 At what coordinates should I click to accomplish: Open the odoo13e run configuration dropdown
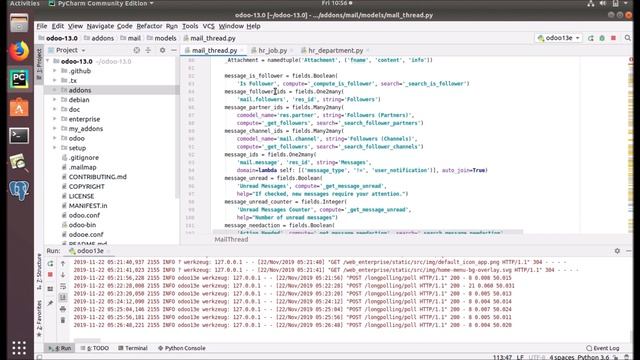click(x=558, y=38)
